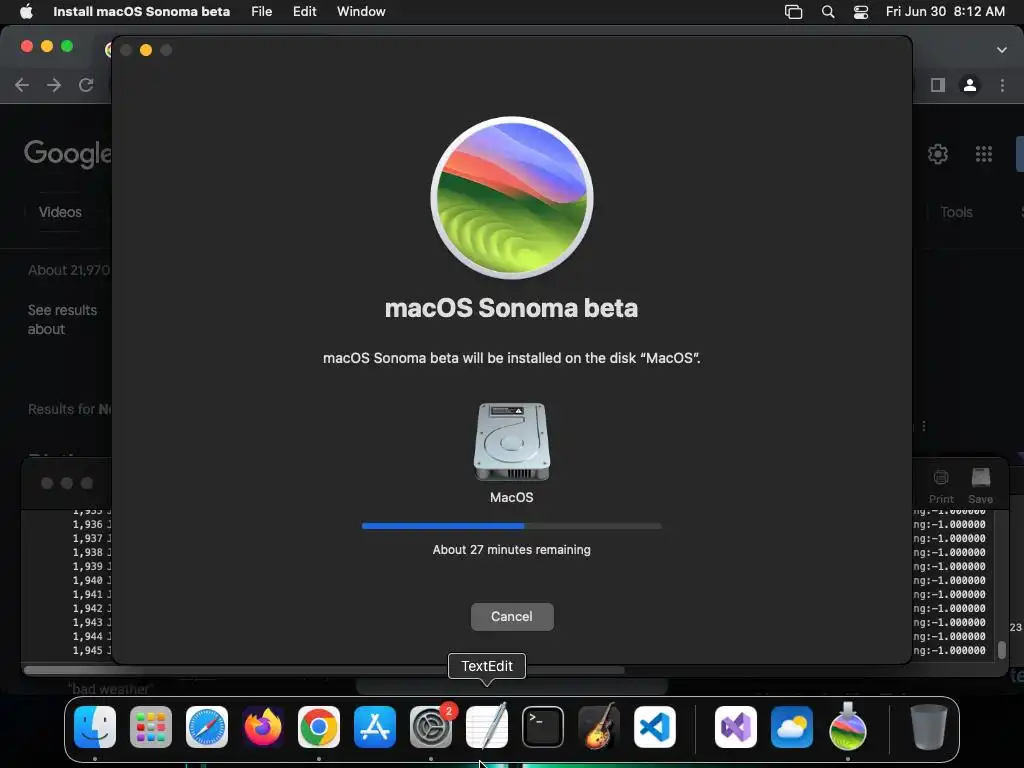Minimize the installer window with yellow button
The height and width of the screenshot is (768, 1024).
pyautogui.click(x=146, y=50)
